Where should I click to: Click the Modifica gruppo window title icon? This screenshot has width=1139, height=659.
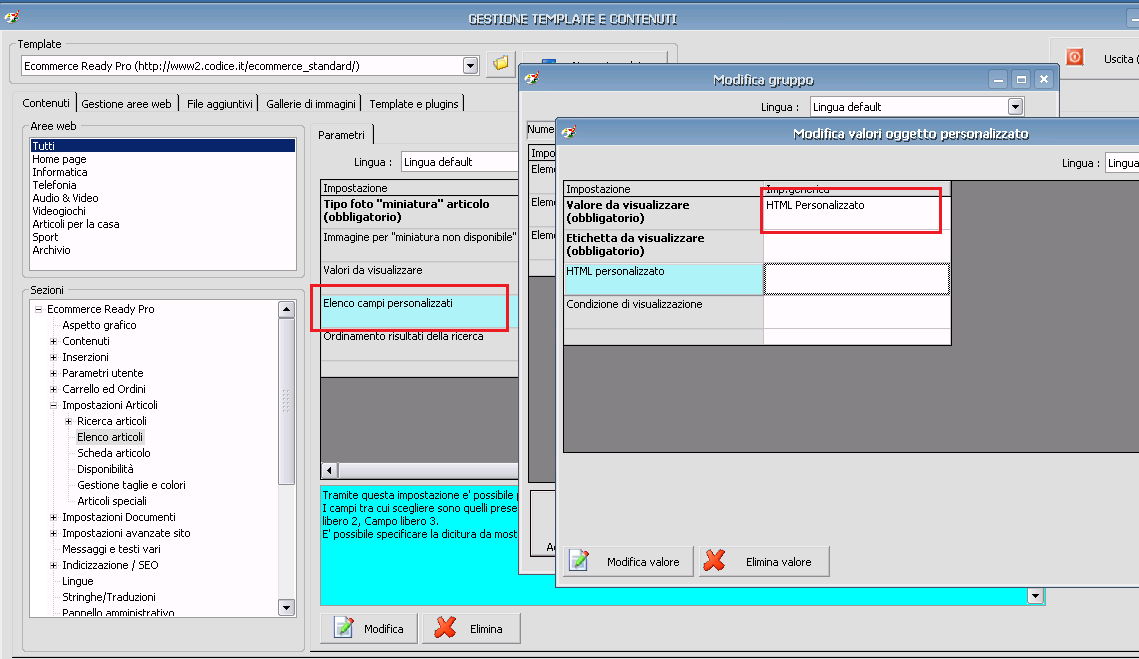tap(532, 78)
